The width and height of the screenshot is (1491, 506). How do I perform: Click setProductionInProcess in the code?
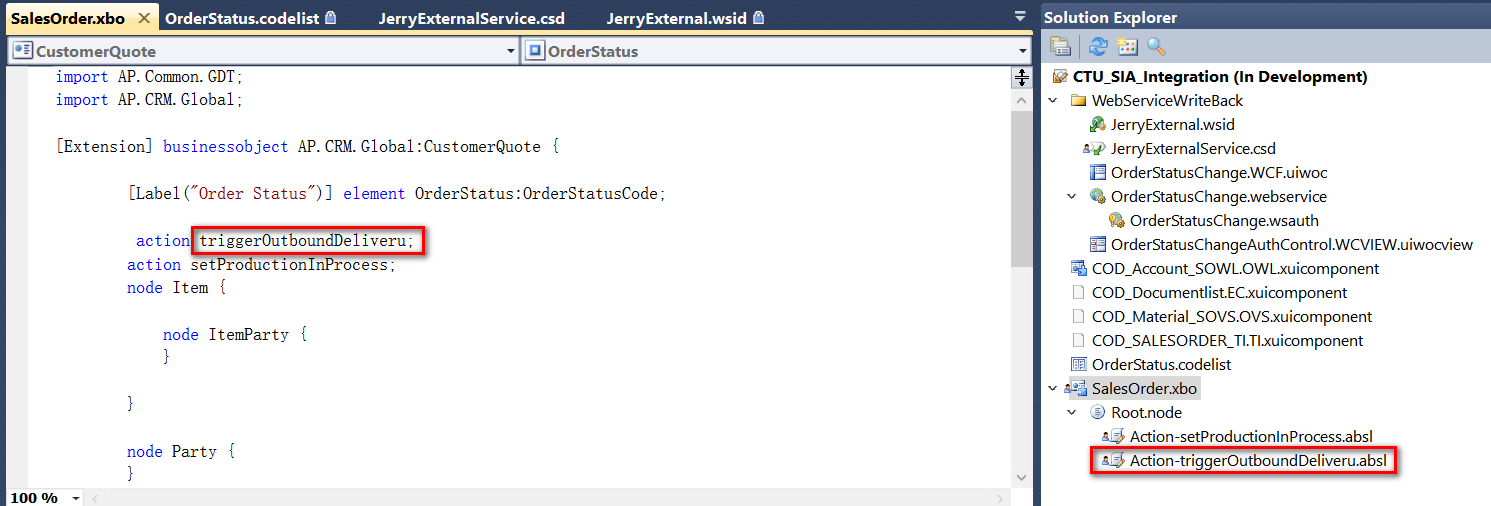(x=291, y=265)
